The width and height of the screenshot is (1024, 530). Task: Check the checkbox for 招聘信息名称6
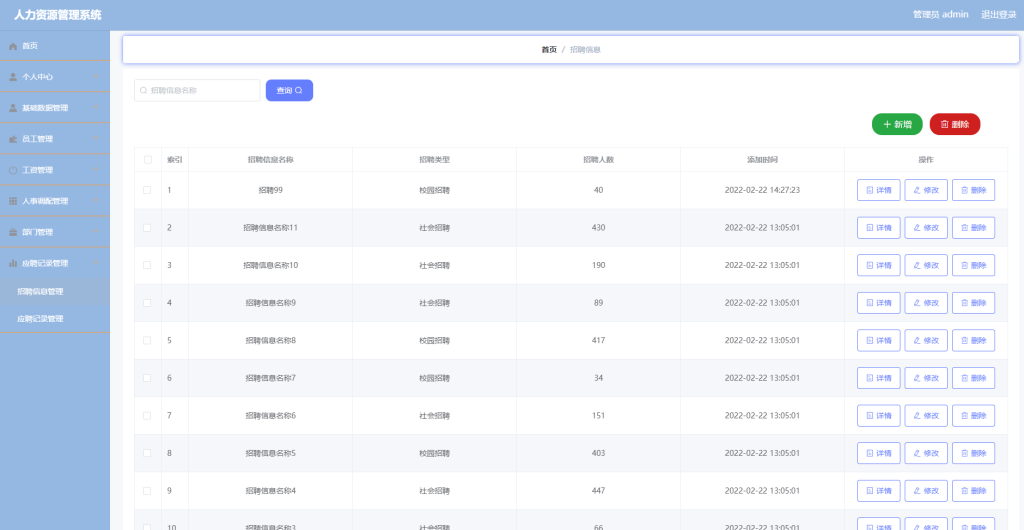tap(148, 415)
